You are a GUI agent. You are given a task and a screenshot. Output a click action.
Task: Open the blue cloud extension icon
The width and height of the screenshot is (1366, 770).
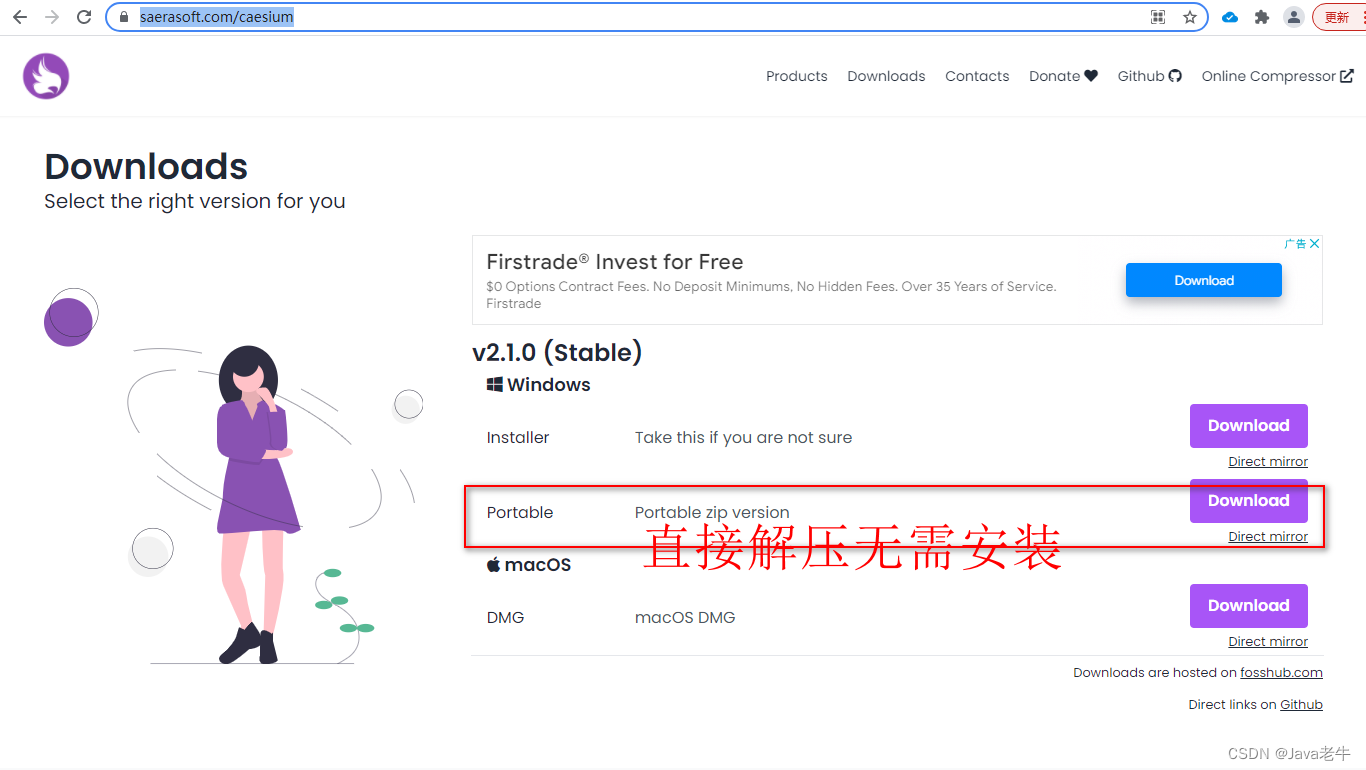coord(1230,17)
